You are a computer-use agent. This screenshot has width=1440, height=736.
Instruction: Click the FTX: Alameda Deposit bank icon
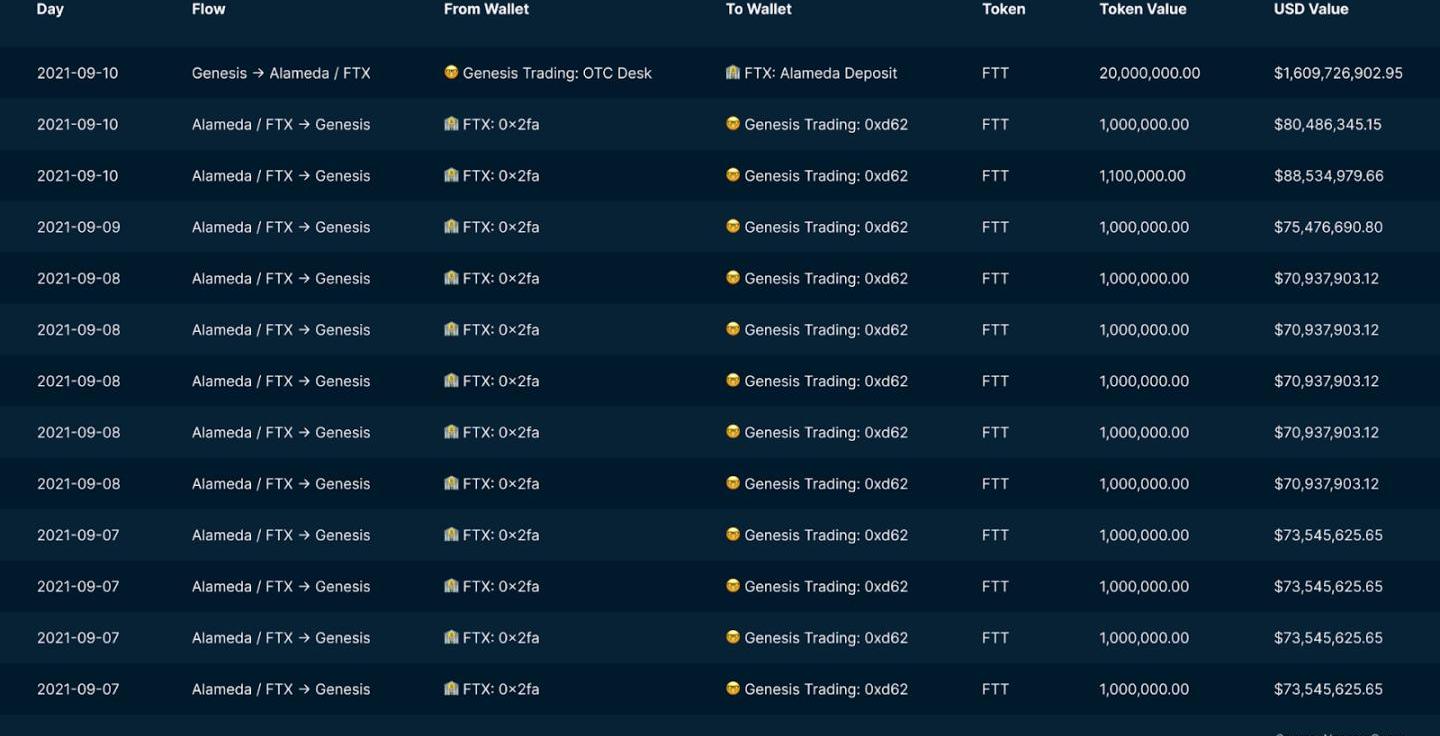click(x=733, y=72)
